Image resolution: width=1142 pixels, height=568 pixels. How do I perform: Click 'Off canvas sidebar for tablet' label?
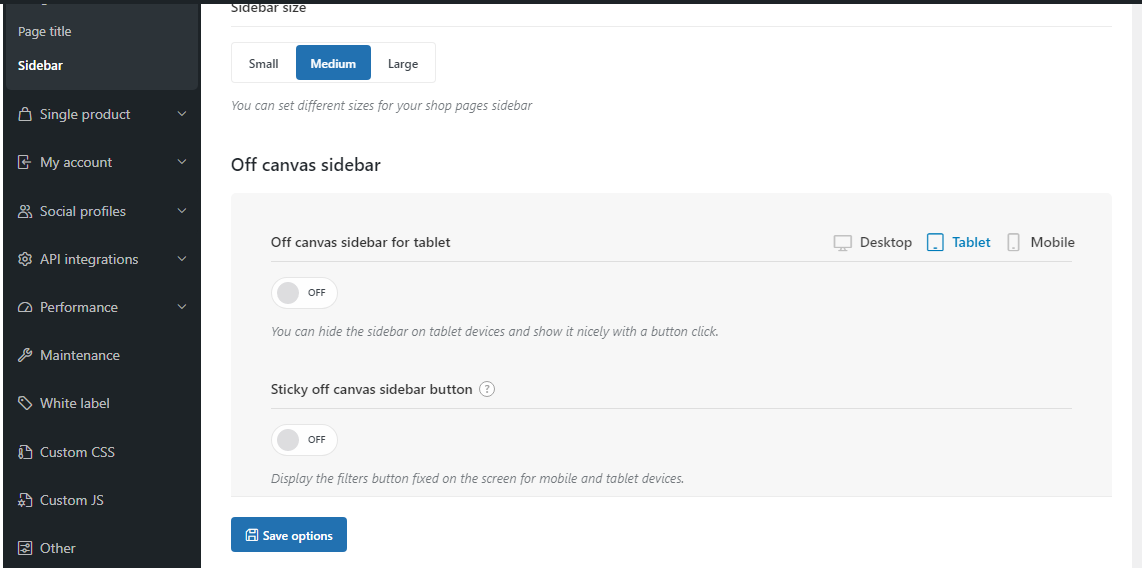coord(361,242)
